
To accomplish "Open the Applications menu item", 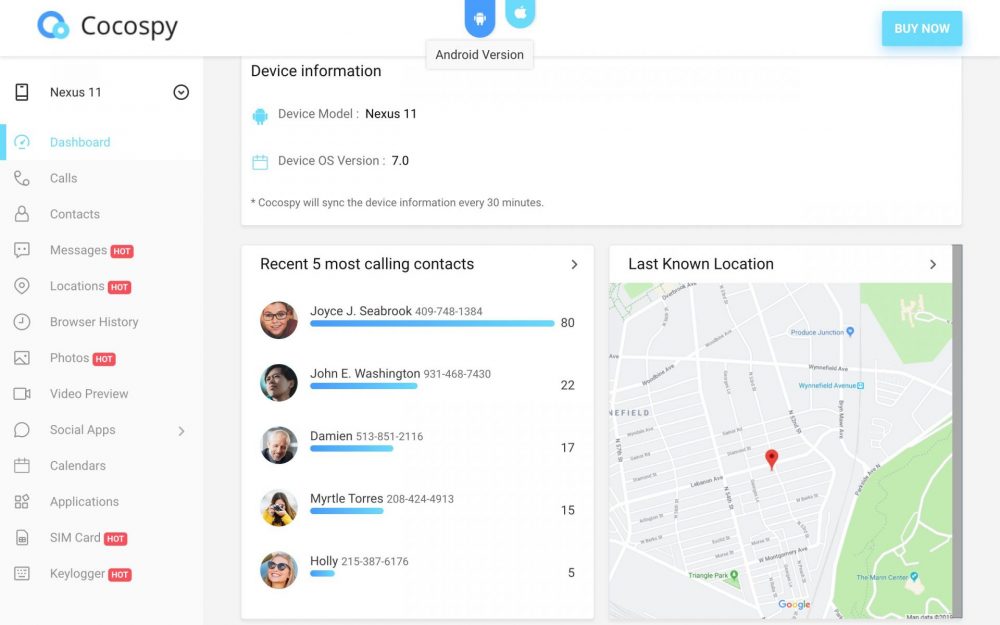I will [x=102, y=501].
